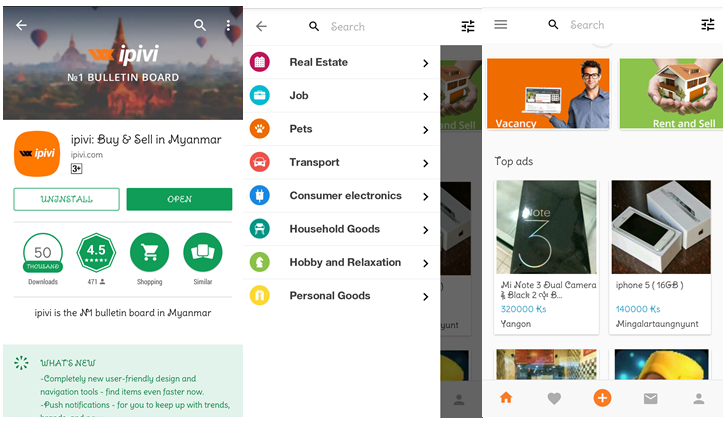Open the Mi Note 3 ad photo

(546, 227)
